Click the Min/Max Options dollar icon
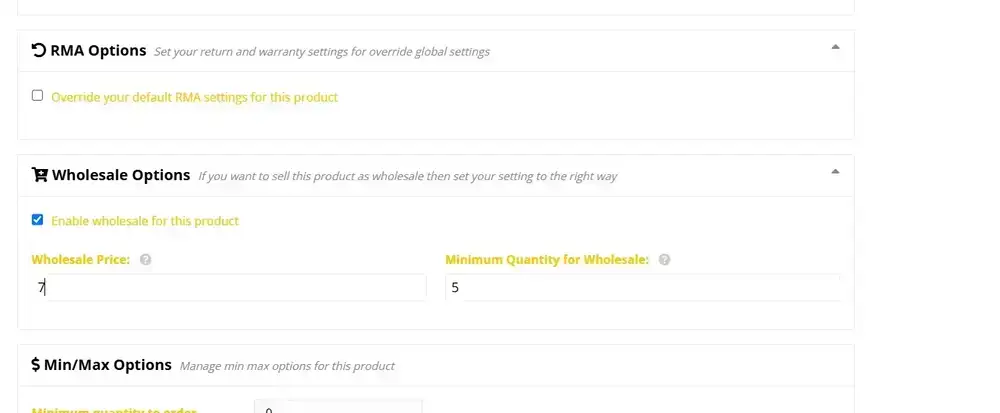The height and width of the screenshot is (413, 1000). [36, 365]
